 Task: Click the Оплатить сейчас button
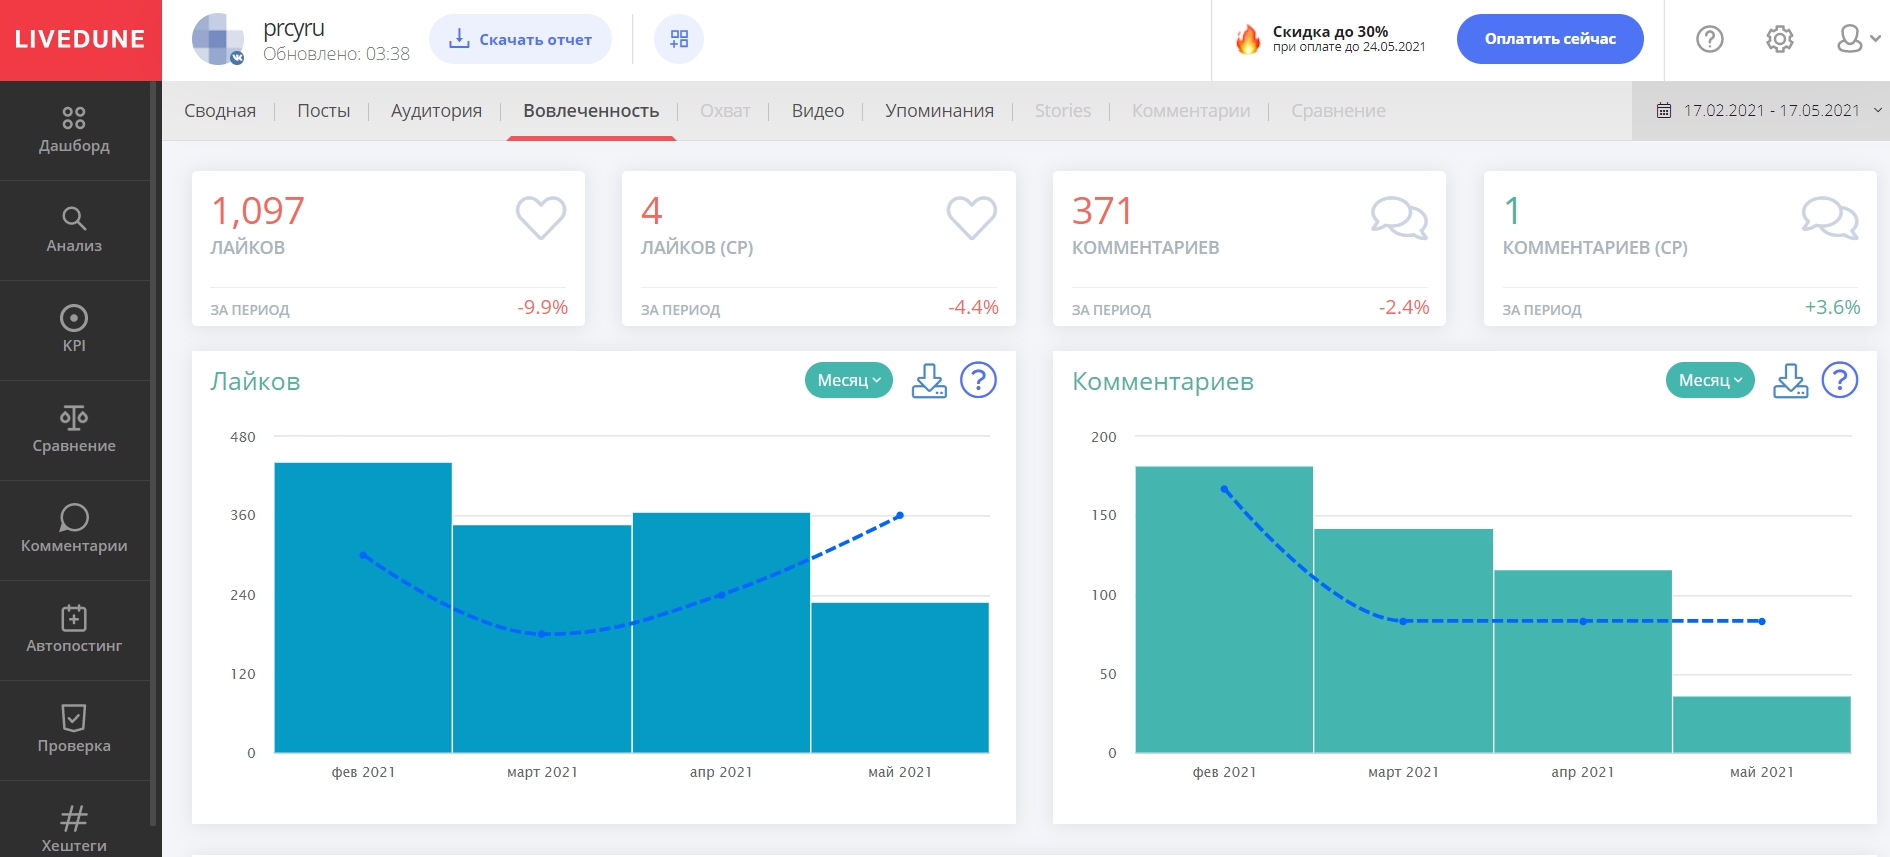point(1549,39)
